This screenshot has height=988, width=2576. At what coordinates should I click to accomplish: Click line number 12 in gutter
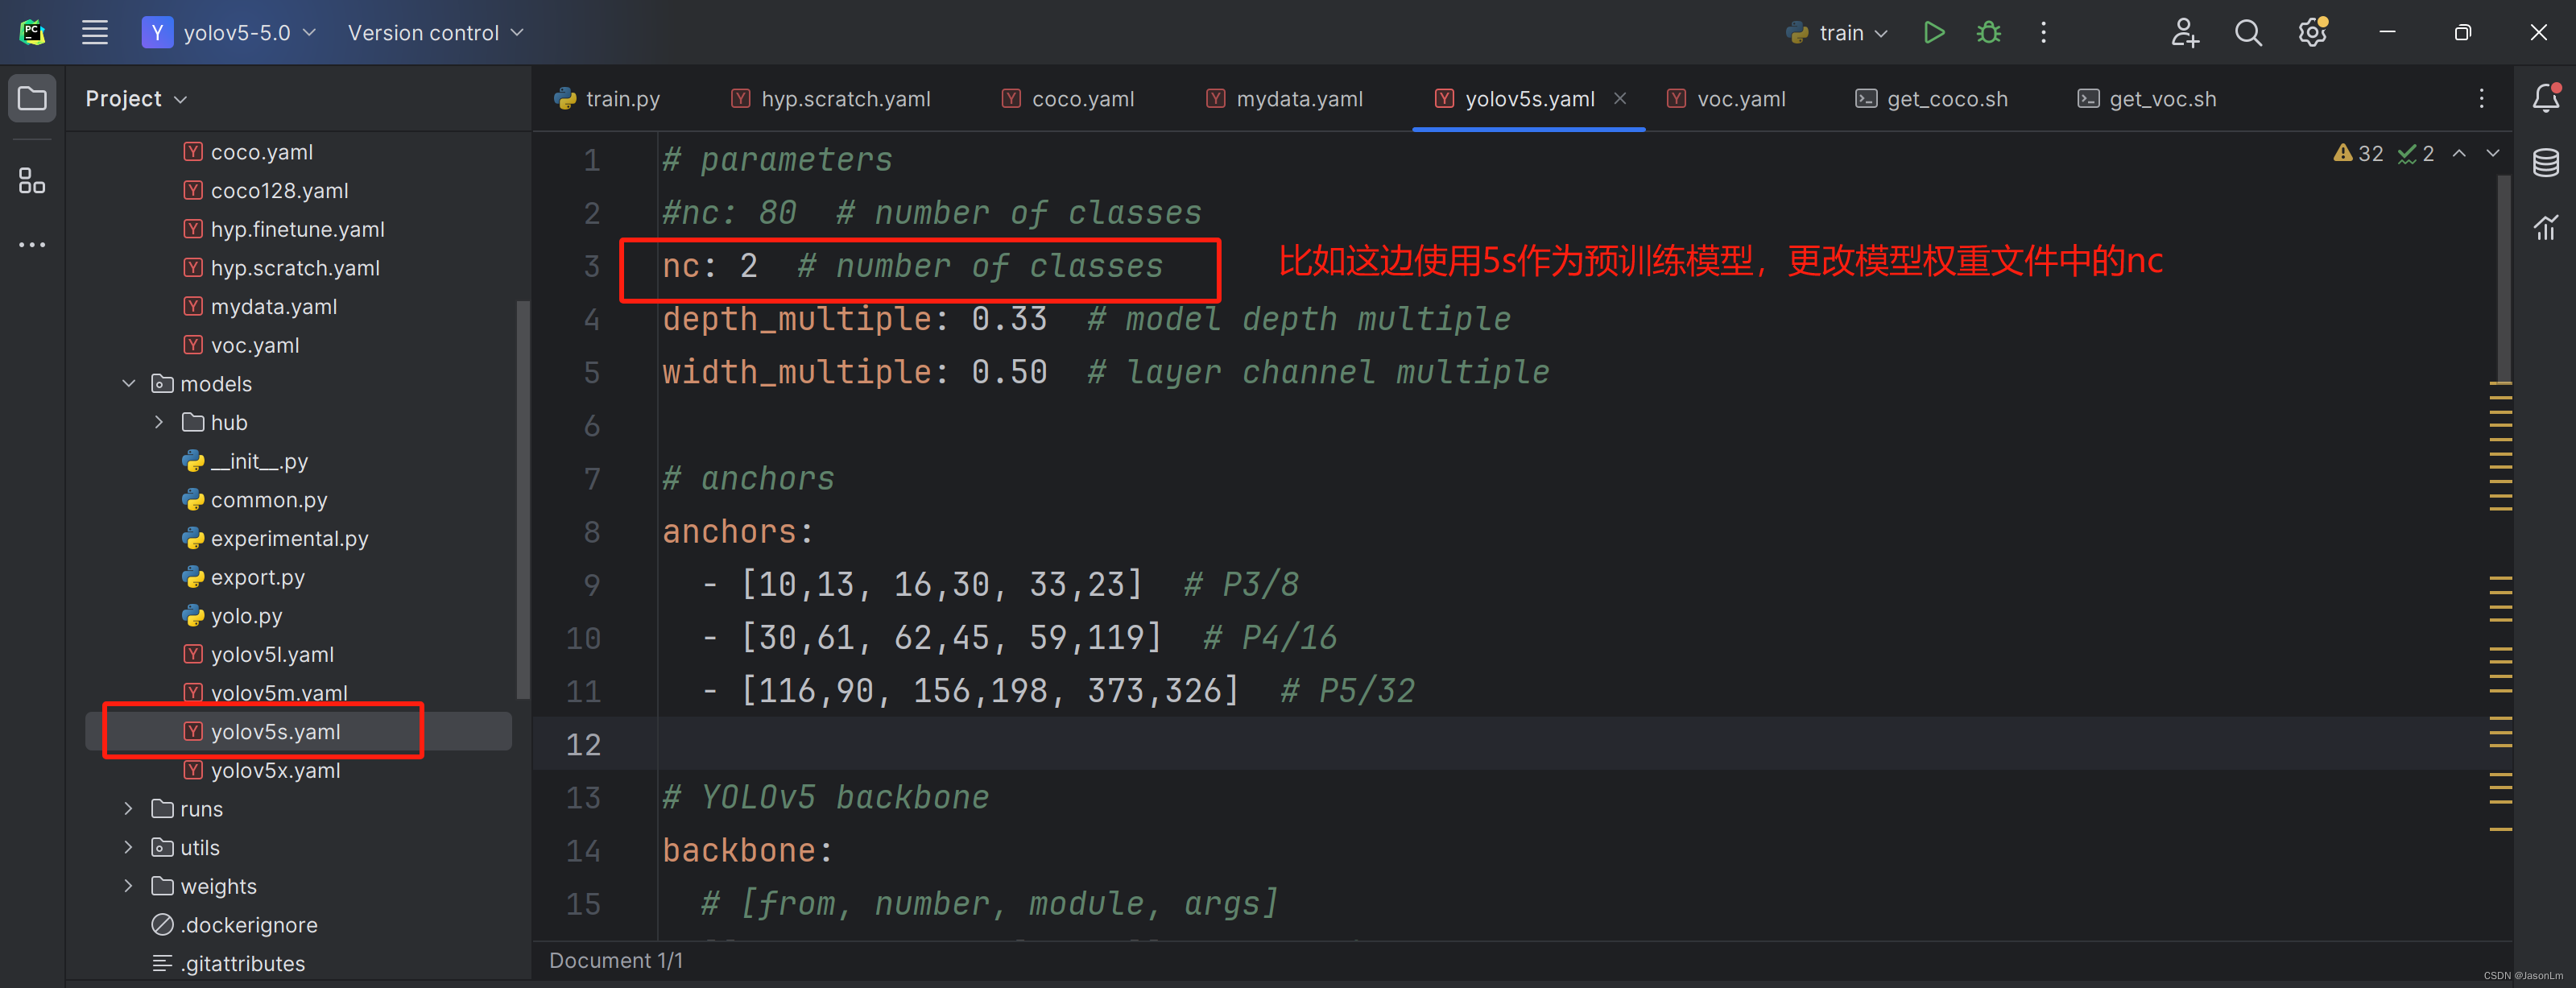[x=584, y=744]
